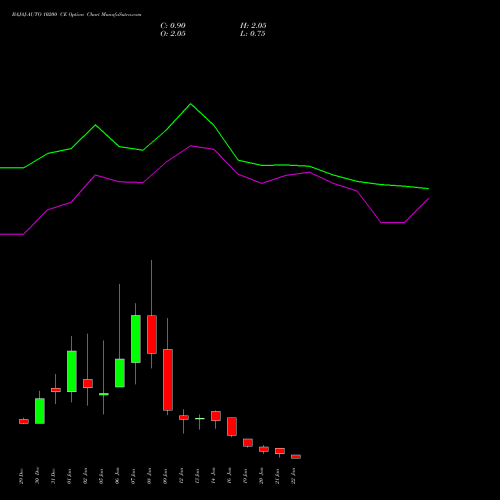The image size is (500, 500).
Task: Select the 09 Jan long red candlestick
Action: 168,380
